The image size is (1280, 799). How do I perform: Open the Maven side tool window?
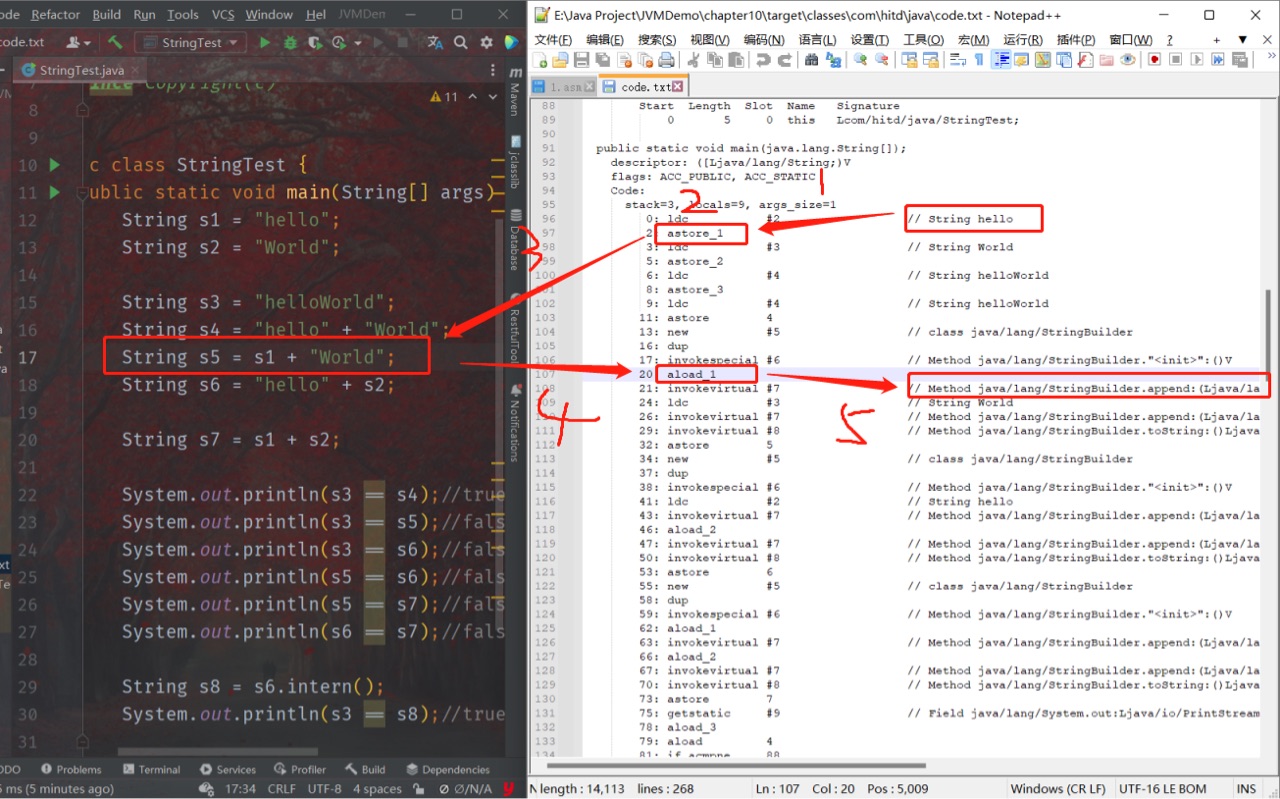515,90
